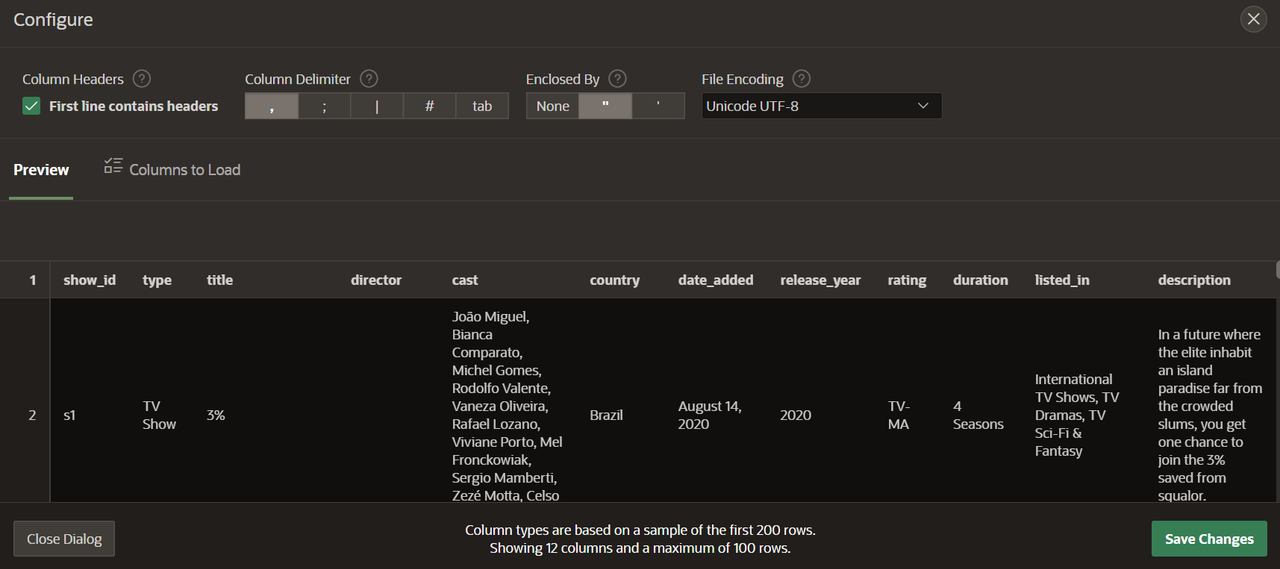Click the cast column header

(465, 280)
